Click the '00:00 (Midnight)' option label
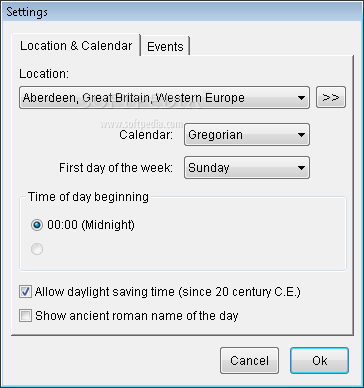The image size is (364, 388). coord(91,225)
